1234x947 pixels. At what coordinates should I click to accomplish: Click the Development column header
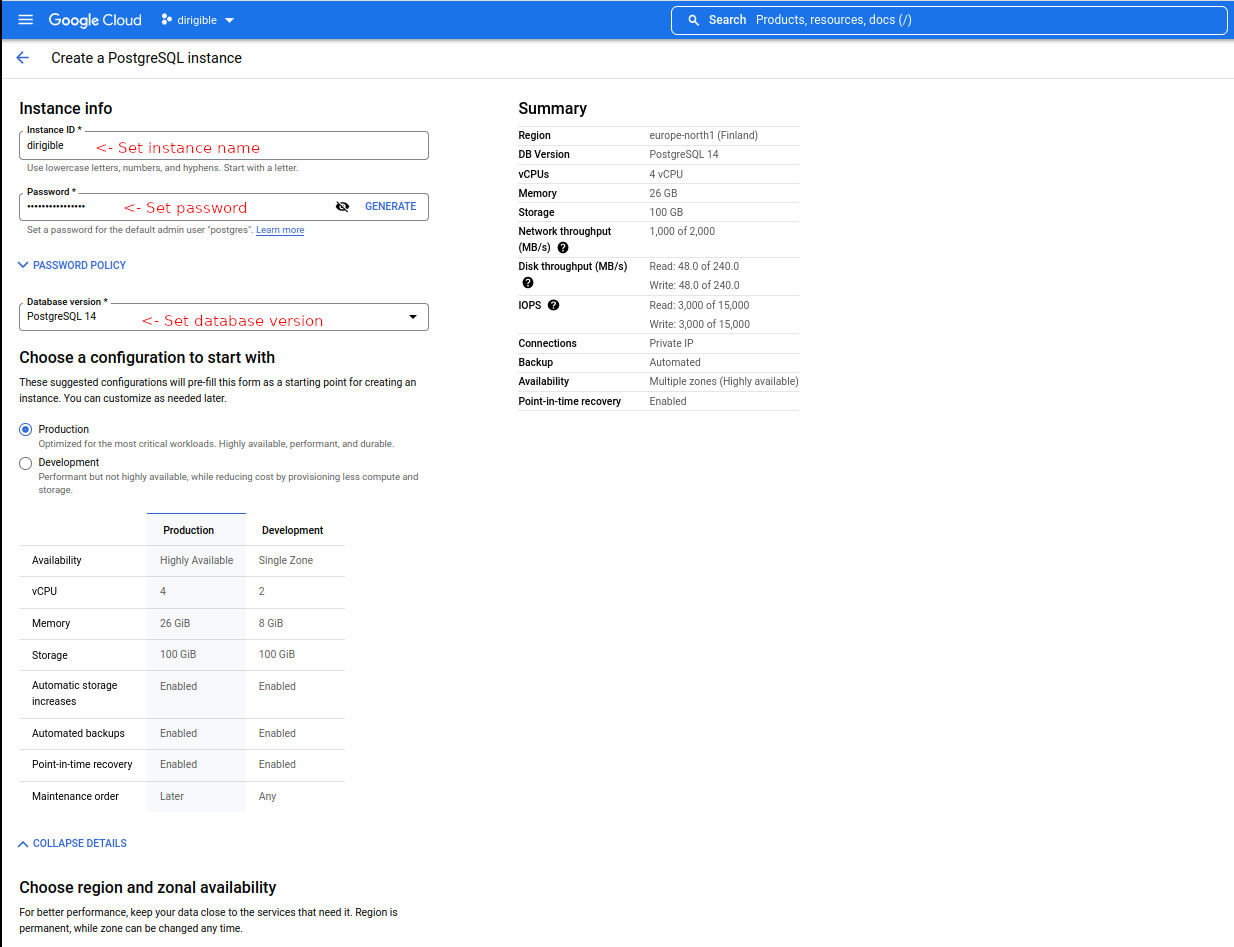pos(293,530)
